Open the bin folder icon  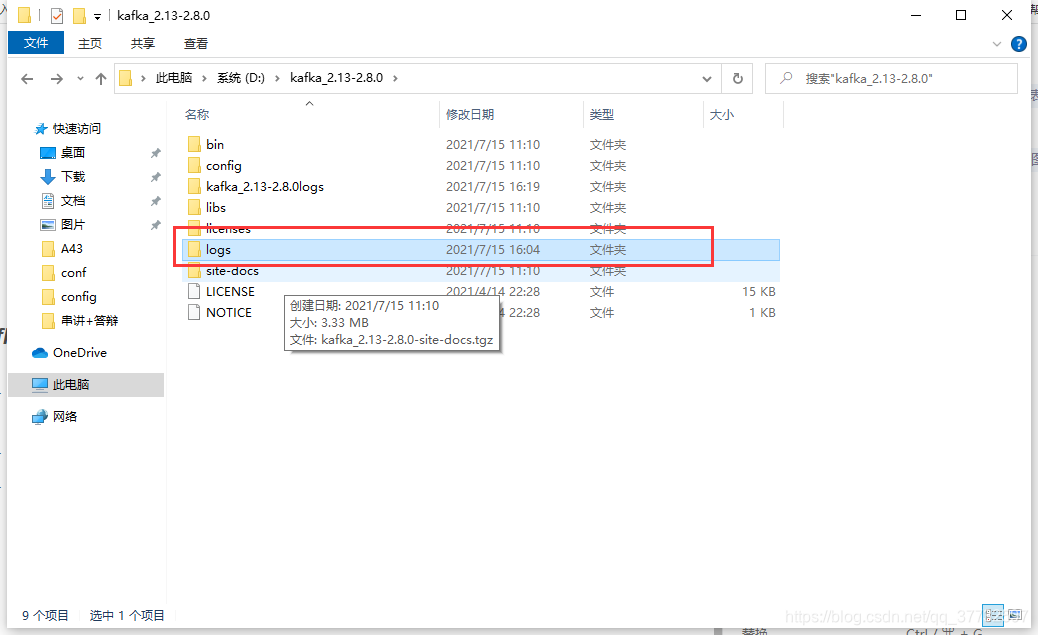click(194, 144)
